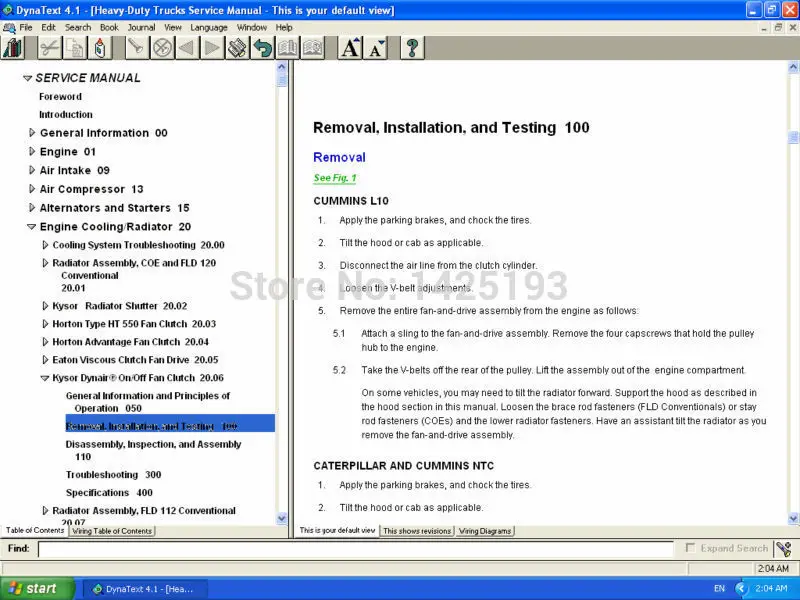Viewport: 800px width, 600px height.
Task: Open help with question mark icon
Action: (412, 48)
